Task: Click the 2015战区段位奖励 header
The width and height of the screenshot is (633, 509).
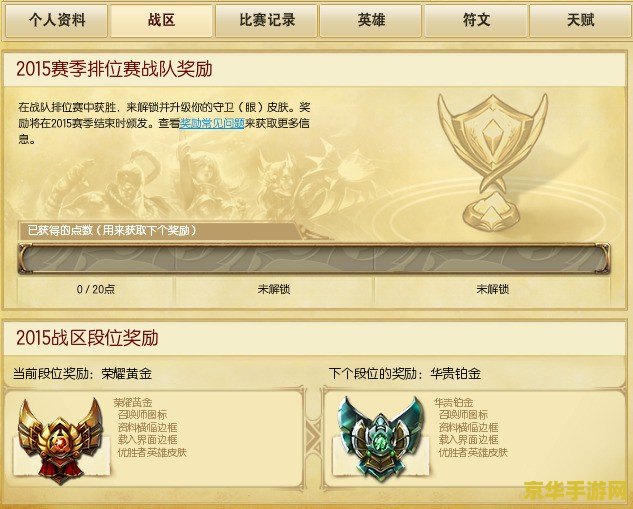Action: [x=87, y=338]
